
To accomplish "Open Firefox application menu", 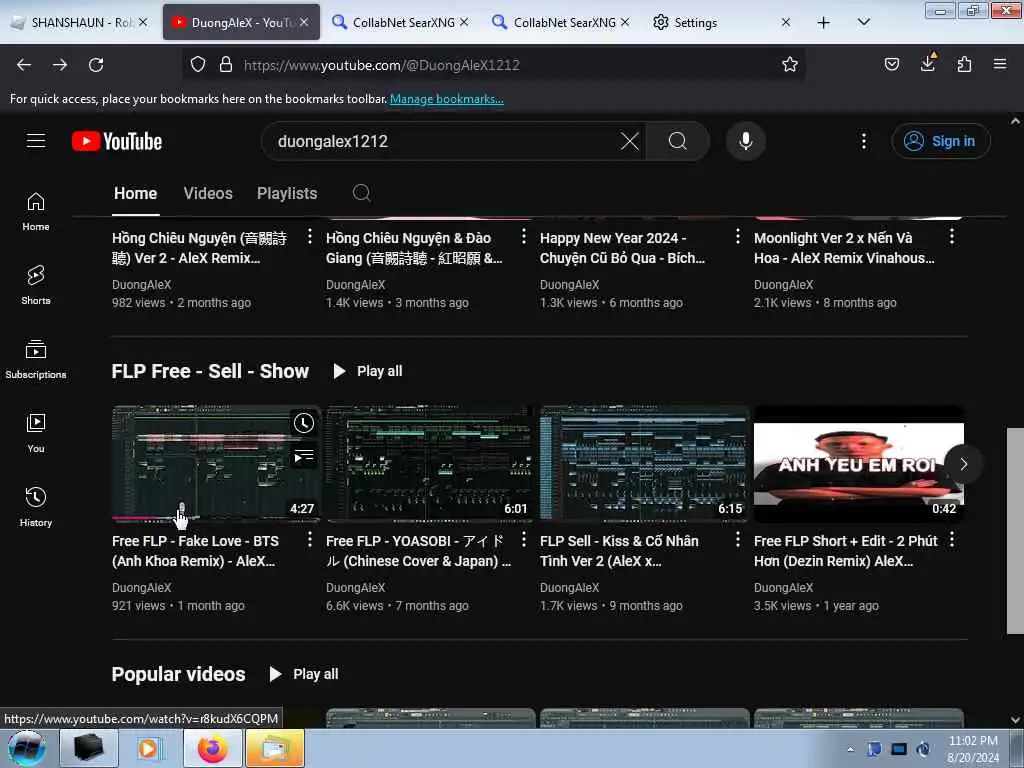I will pyautogui.click(x=1000, y=65).
